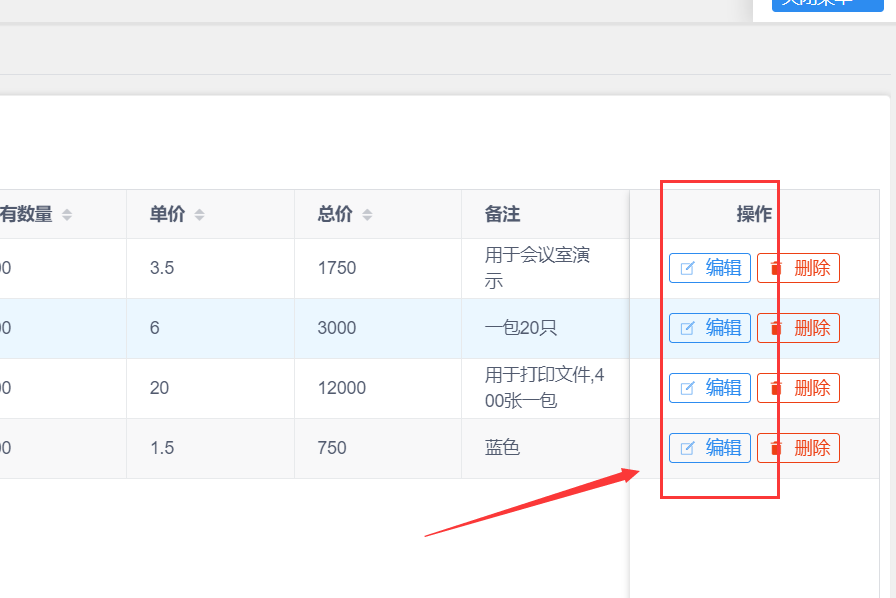Click the 总价 header label
The width and height of the screenshot is (896, 598).
[335, 214]
